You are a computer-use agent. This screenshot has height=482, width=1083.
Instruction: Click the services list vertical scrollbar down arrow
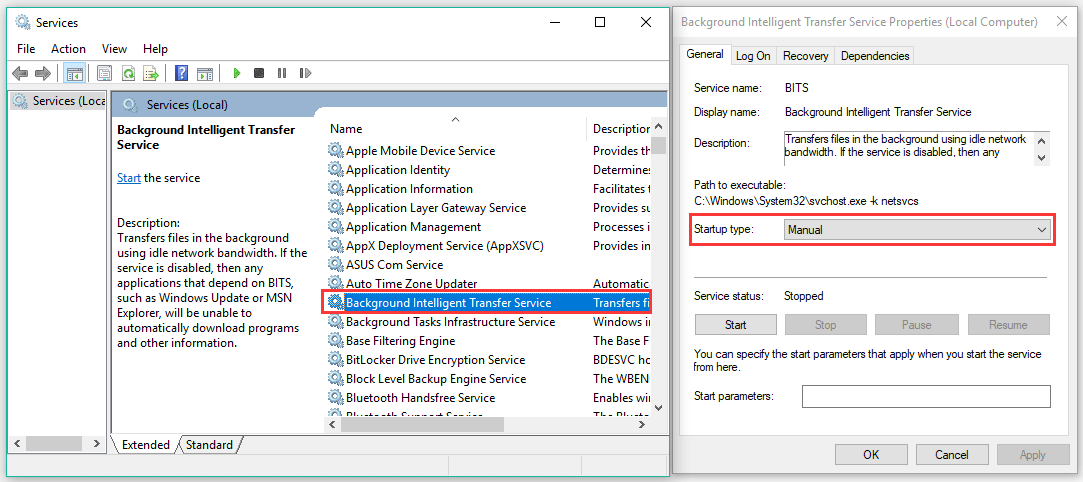658,407
